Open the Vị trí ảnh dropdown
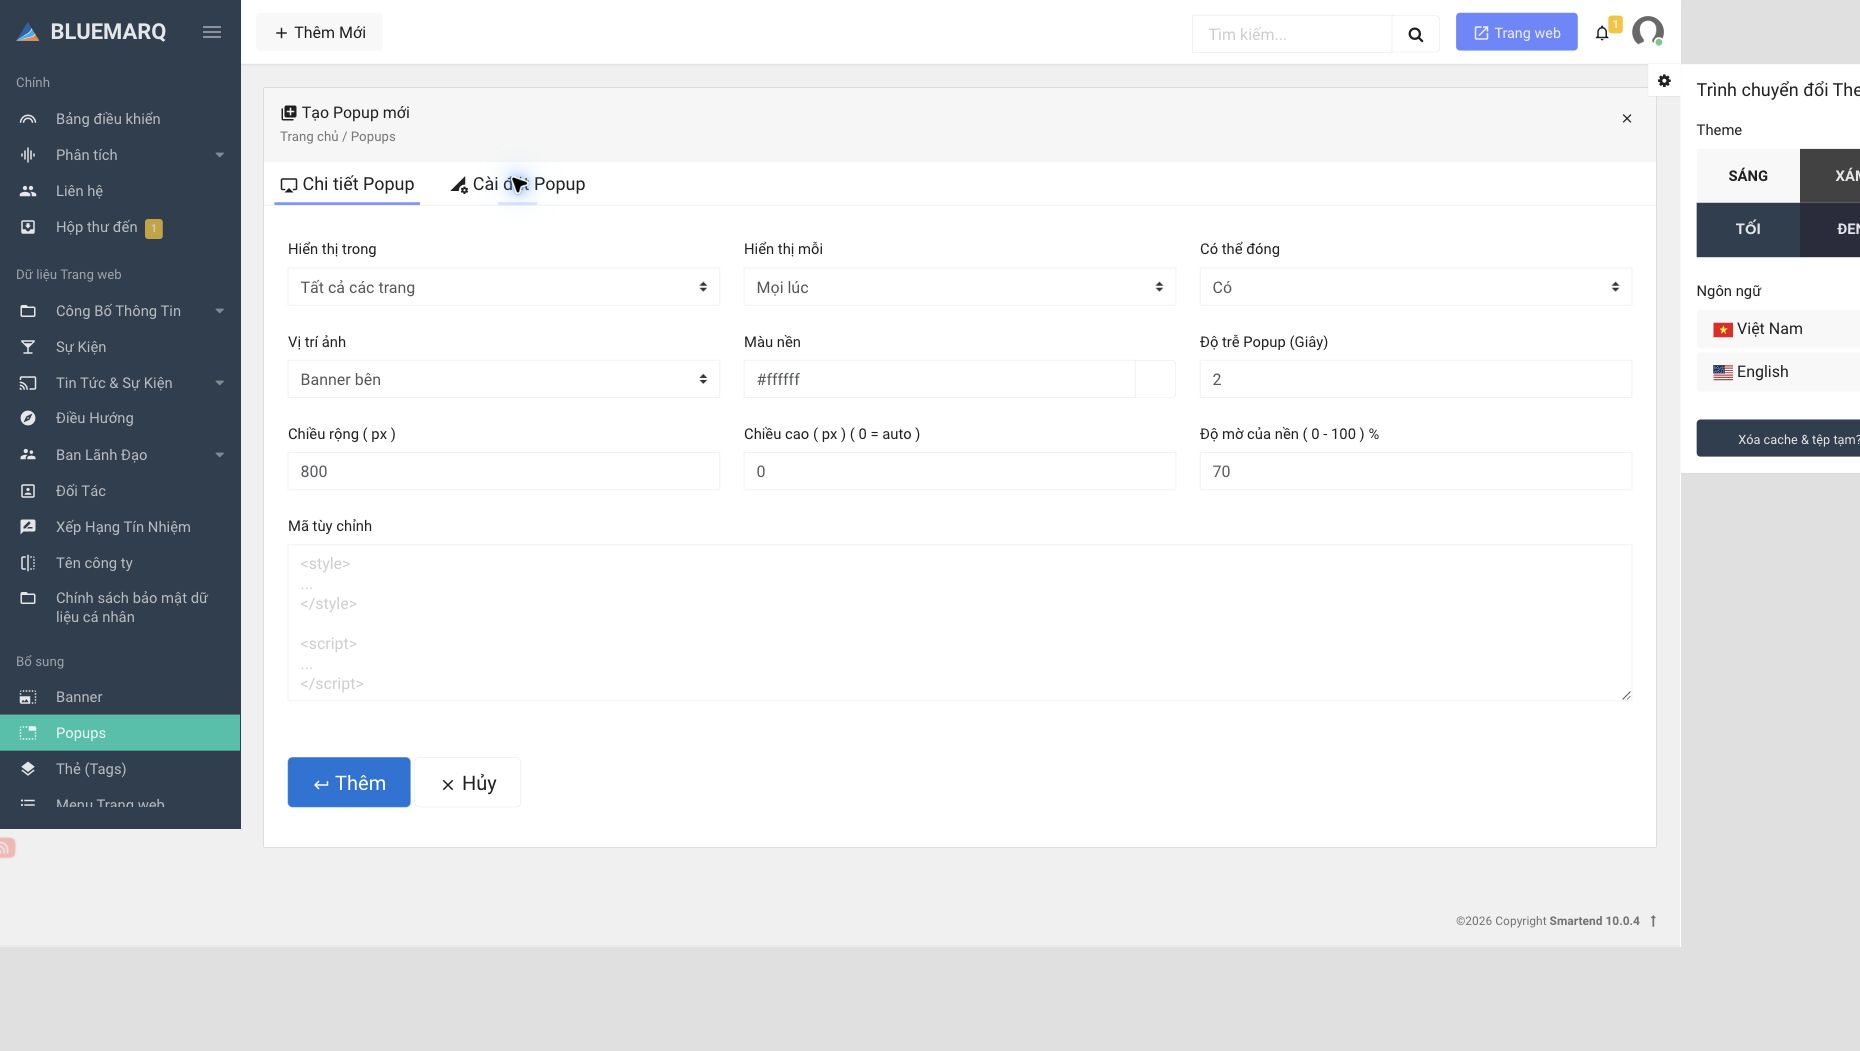The image size is (1860, 1051). click(504, 379)
